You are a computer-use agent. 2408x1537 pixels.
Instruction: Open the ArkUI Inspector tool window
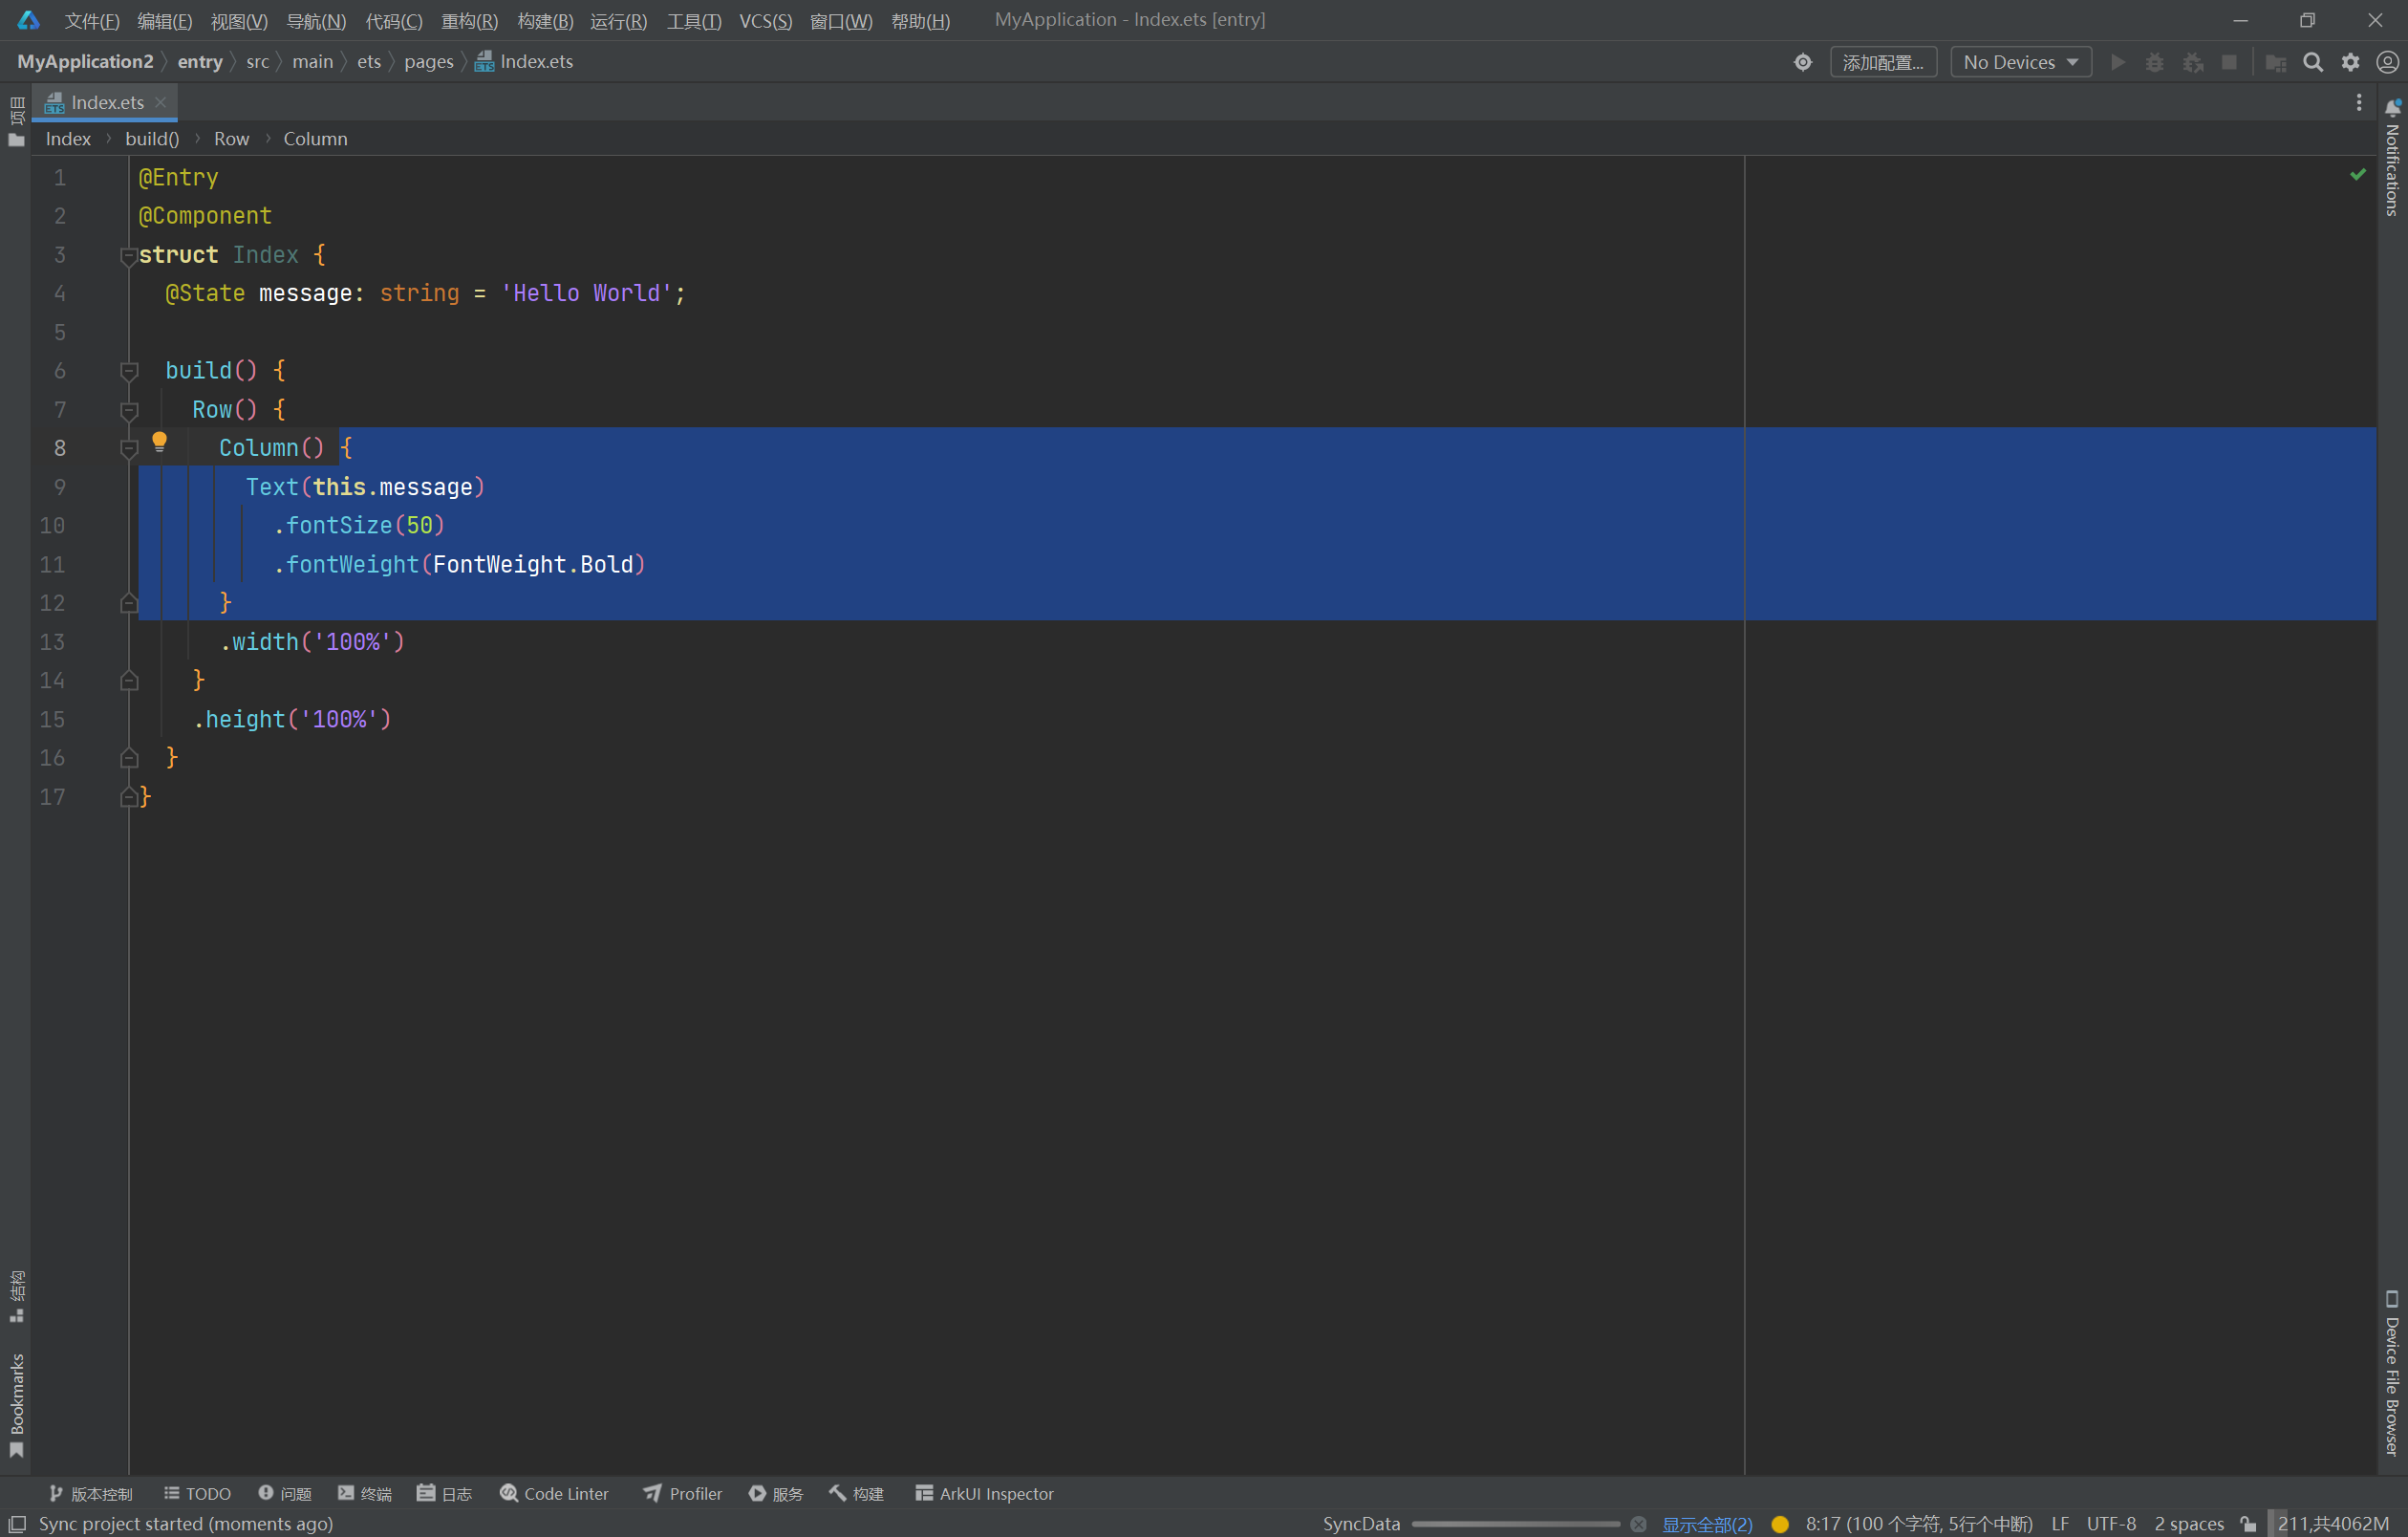click(x=984, y=1493)
